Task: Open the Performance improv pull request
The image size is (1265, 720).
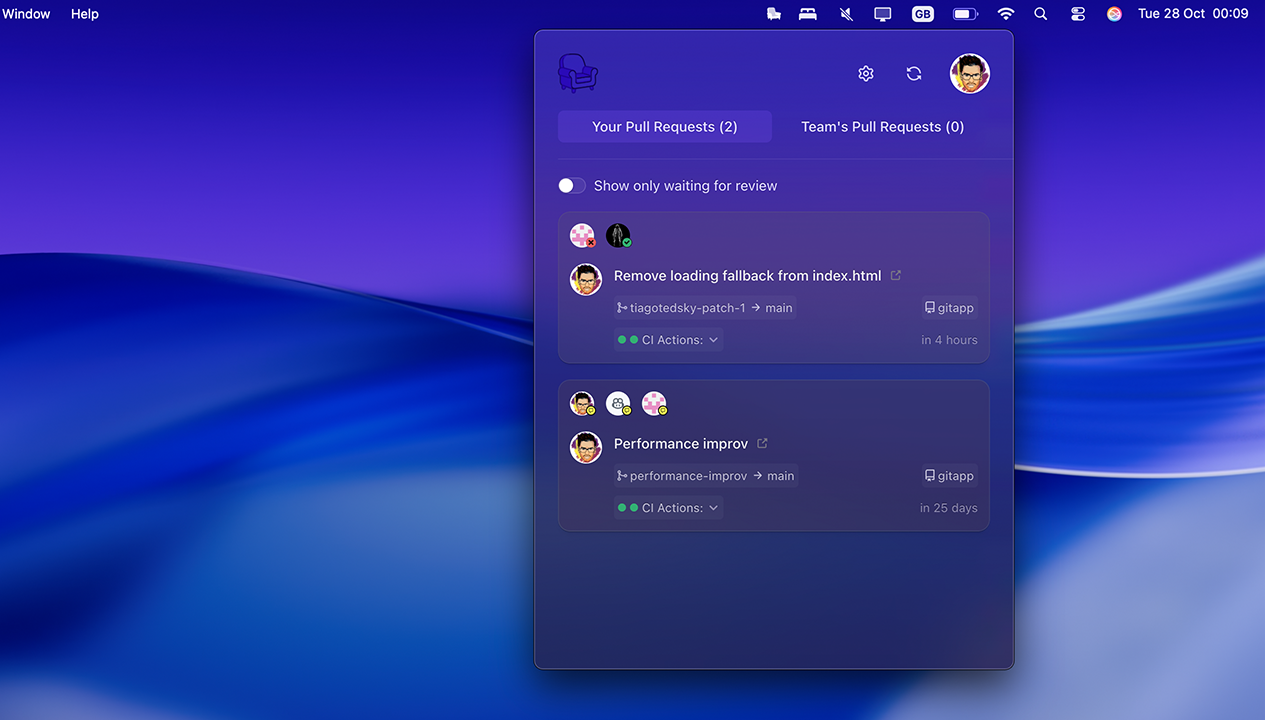Action: tap(681, 444)
